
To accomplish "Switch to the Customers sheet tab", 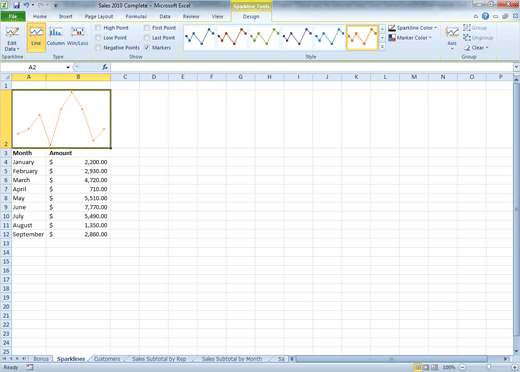I will tap(107, 359).
